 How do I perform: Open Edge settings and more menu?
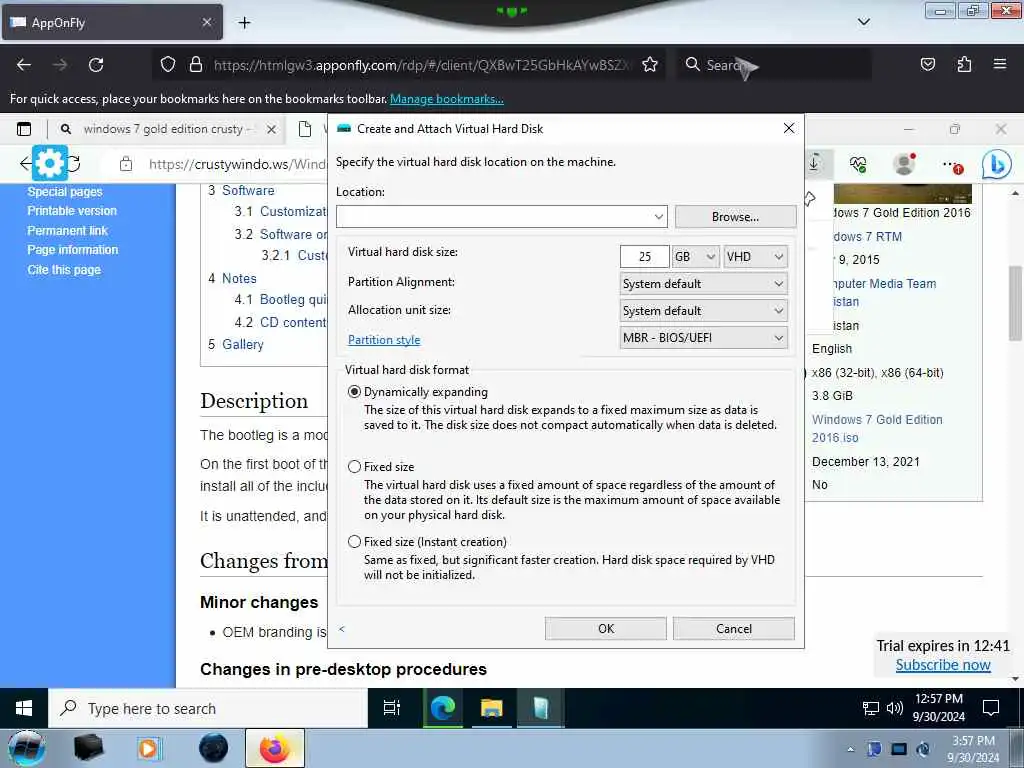[952, 165]
